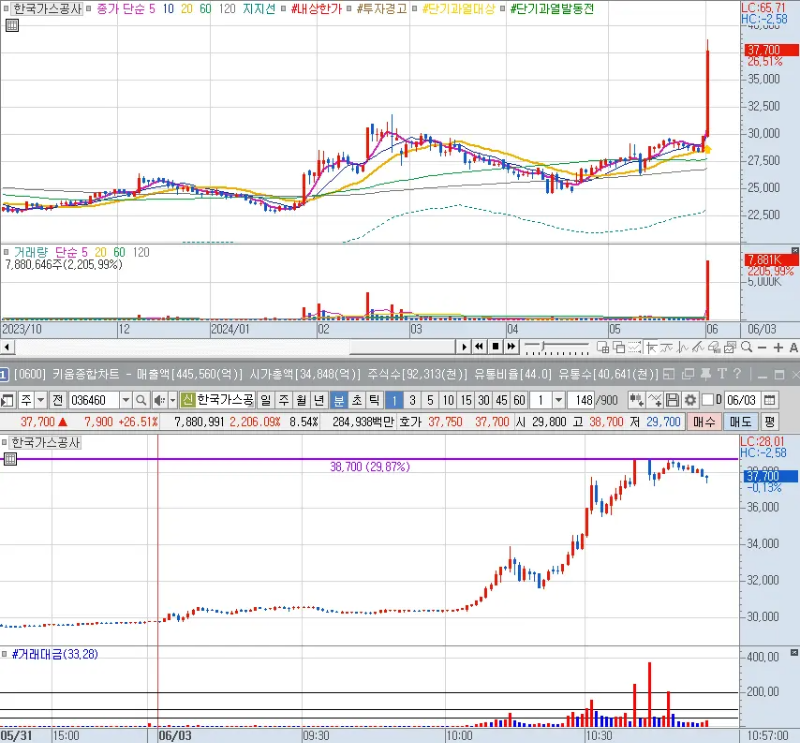Open the calendar picker icon
The width and height of the screenshot is (800, 743).
pyautogui.click(x=770, y=400)
